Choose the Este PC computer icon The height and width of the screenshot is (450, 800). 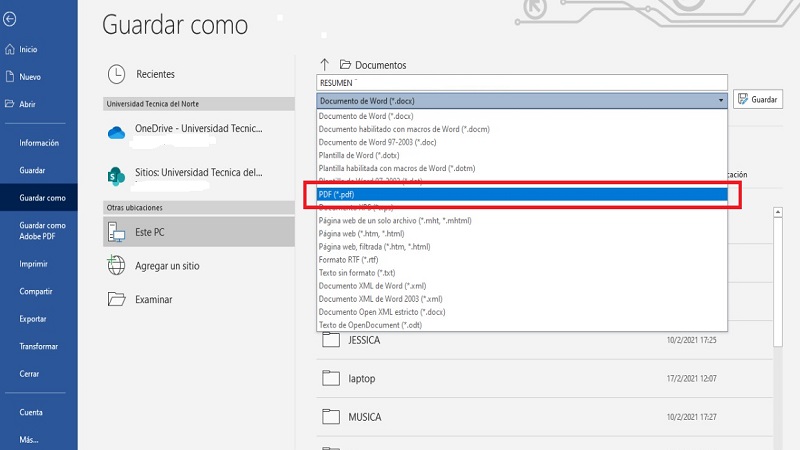[x=116, y=232]
